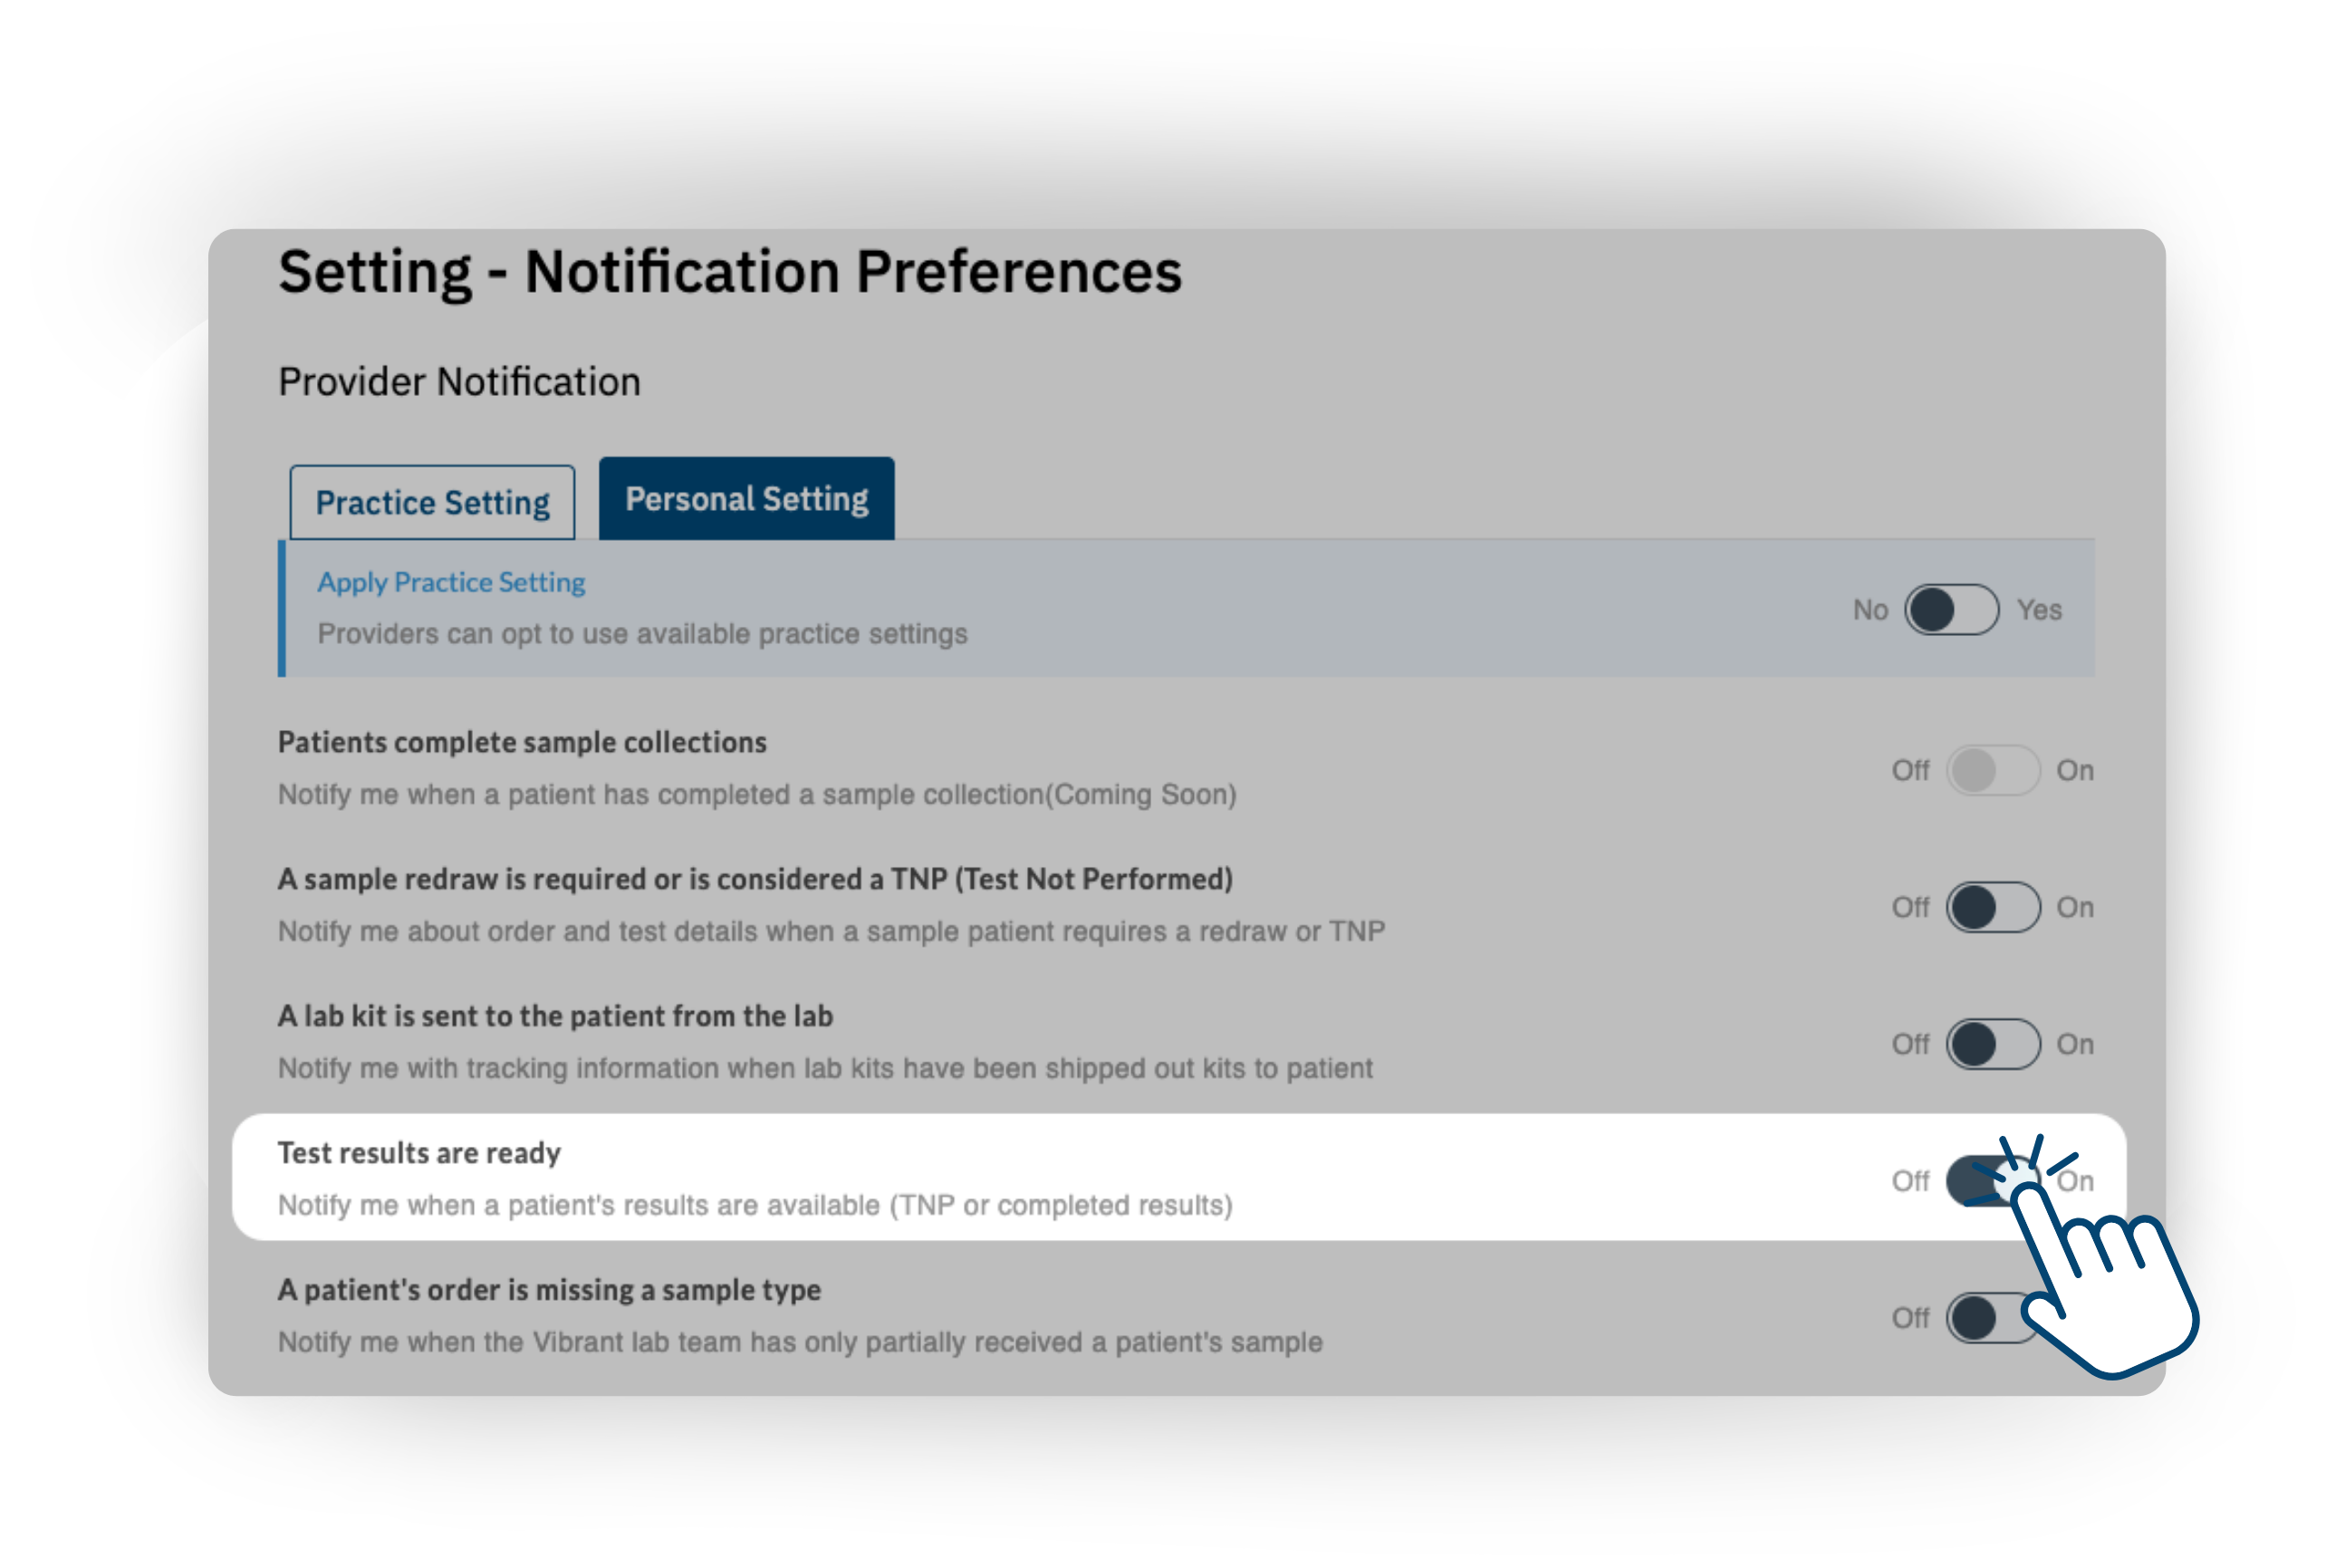Image resolution: width=2326 pixels, height=1568 pixels.
Task: Click the Off label in the lab kit row
Action: (1910, 1044)
